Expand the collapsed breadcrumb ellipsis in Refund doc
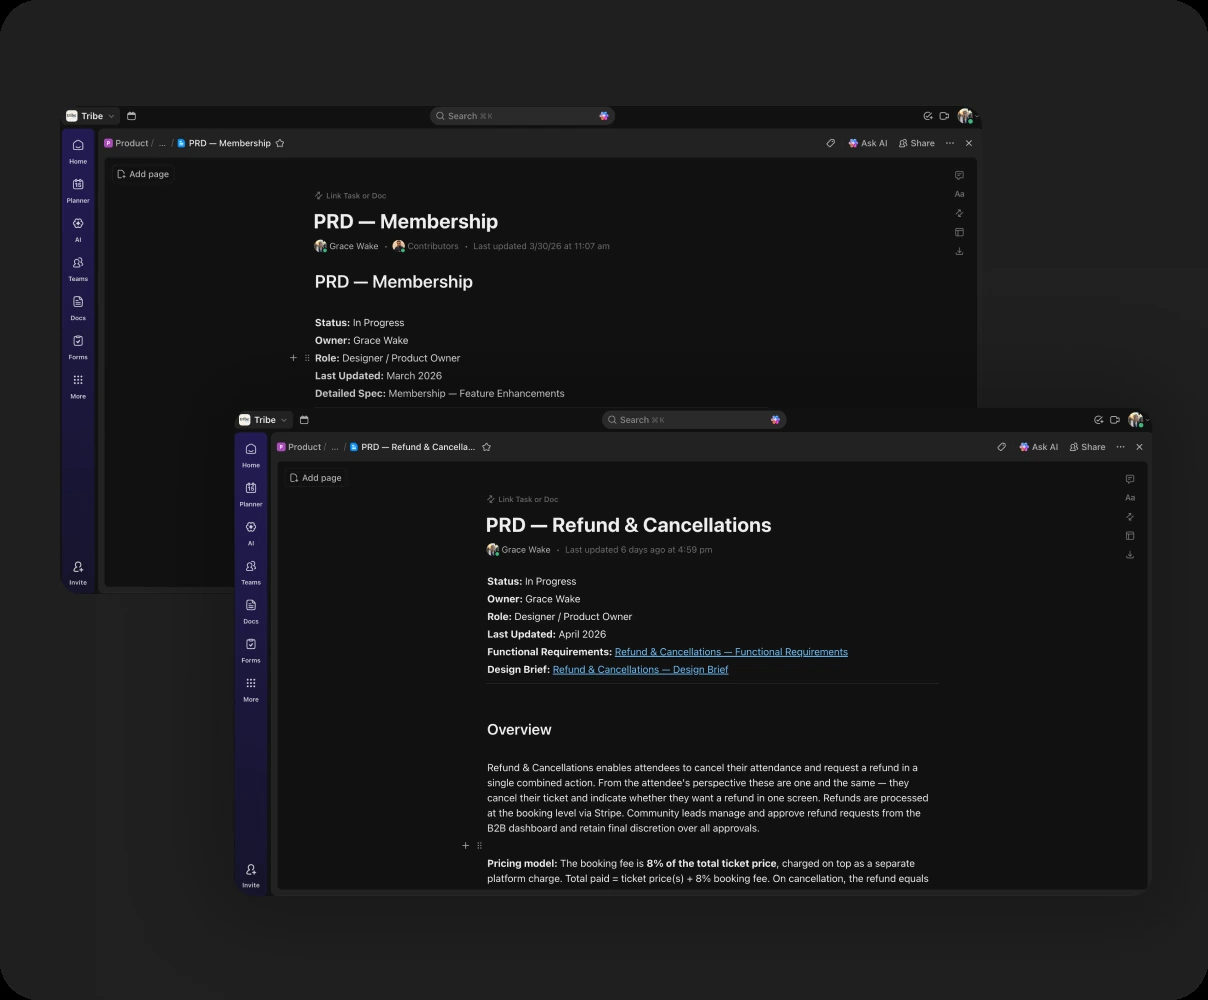Screen dimensions: 1208x1000 pyautogui.click(x=335, y=447)
